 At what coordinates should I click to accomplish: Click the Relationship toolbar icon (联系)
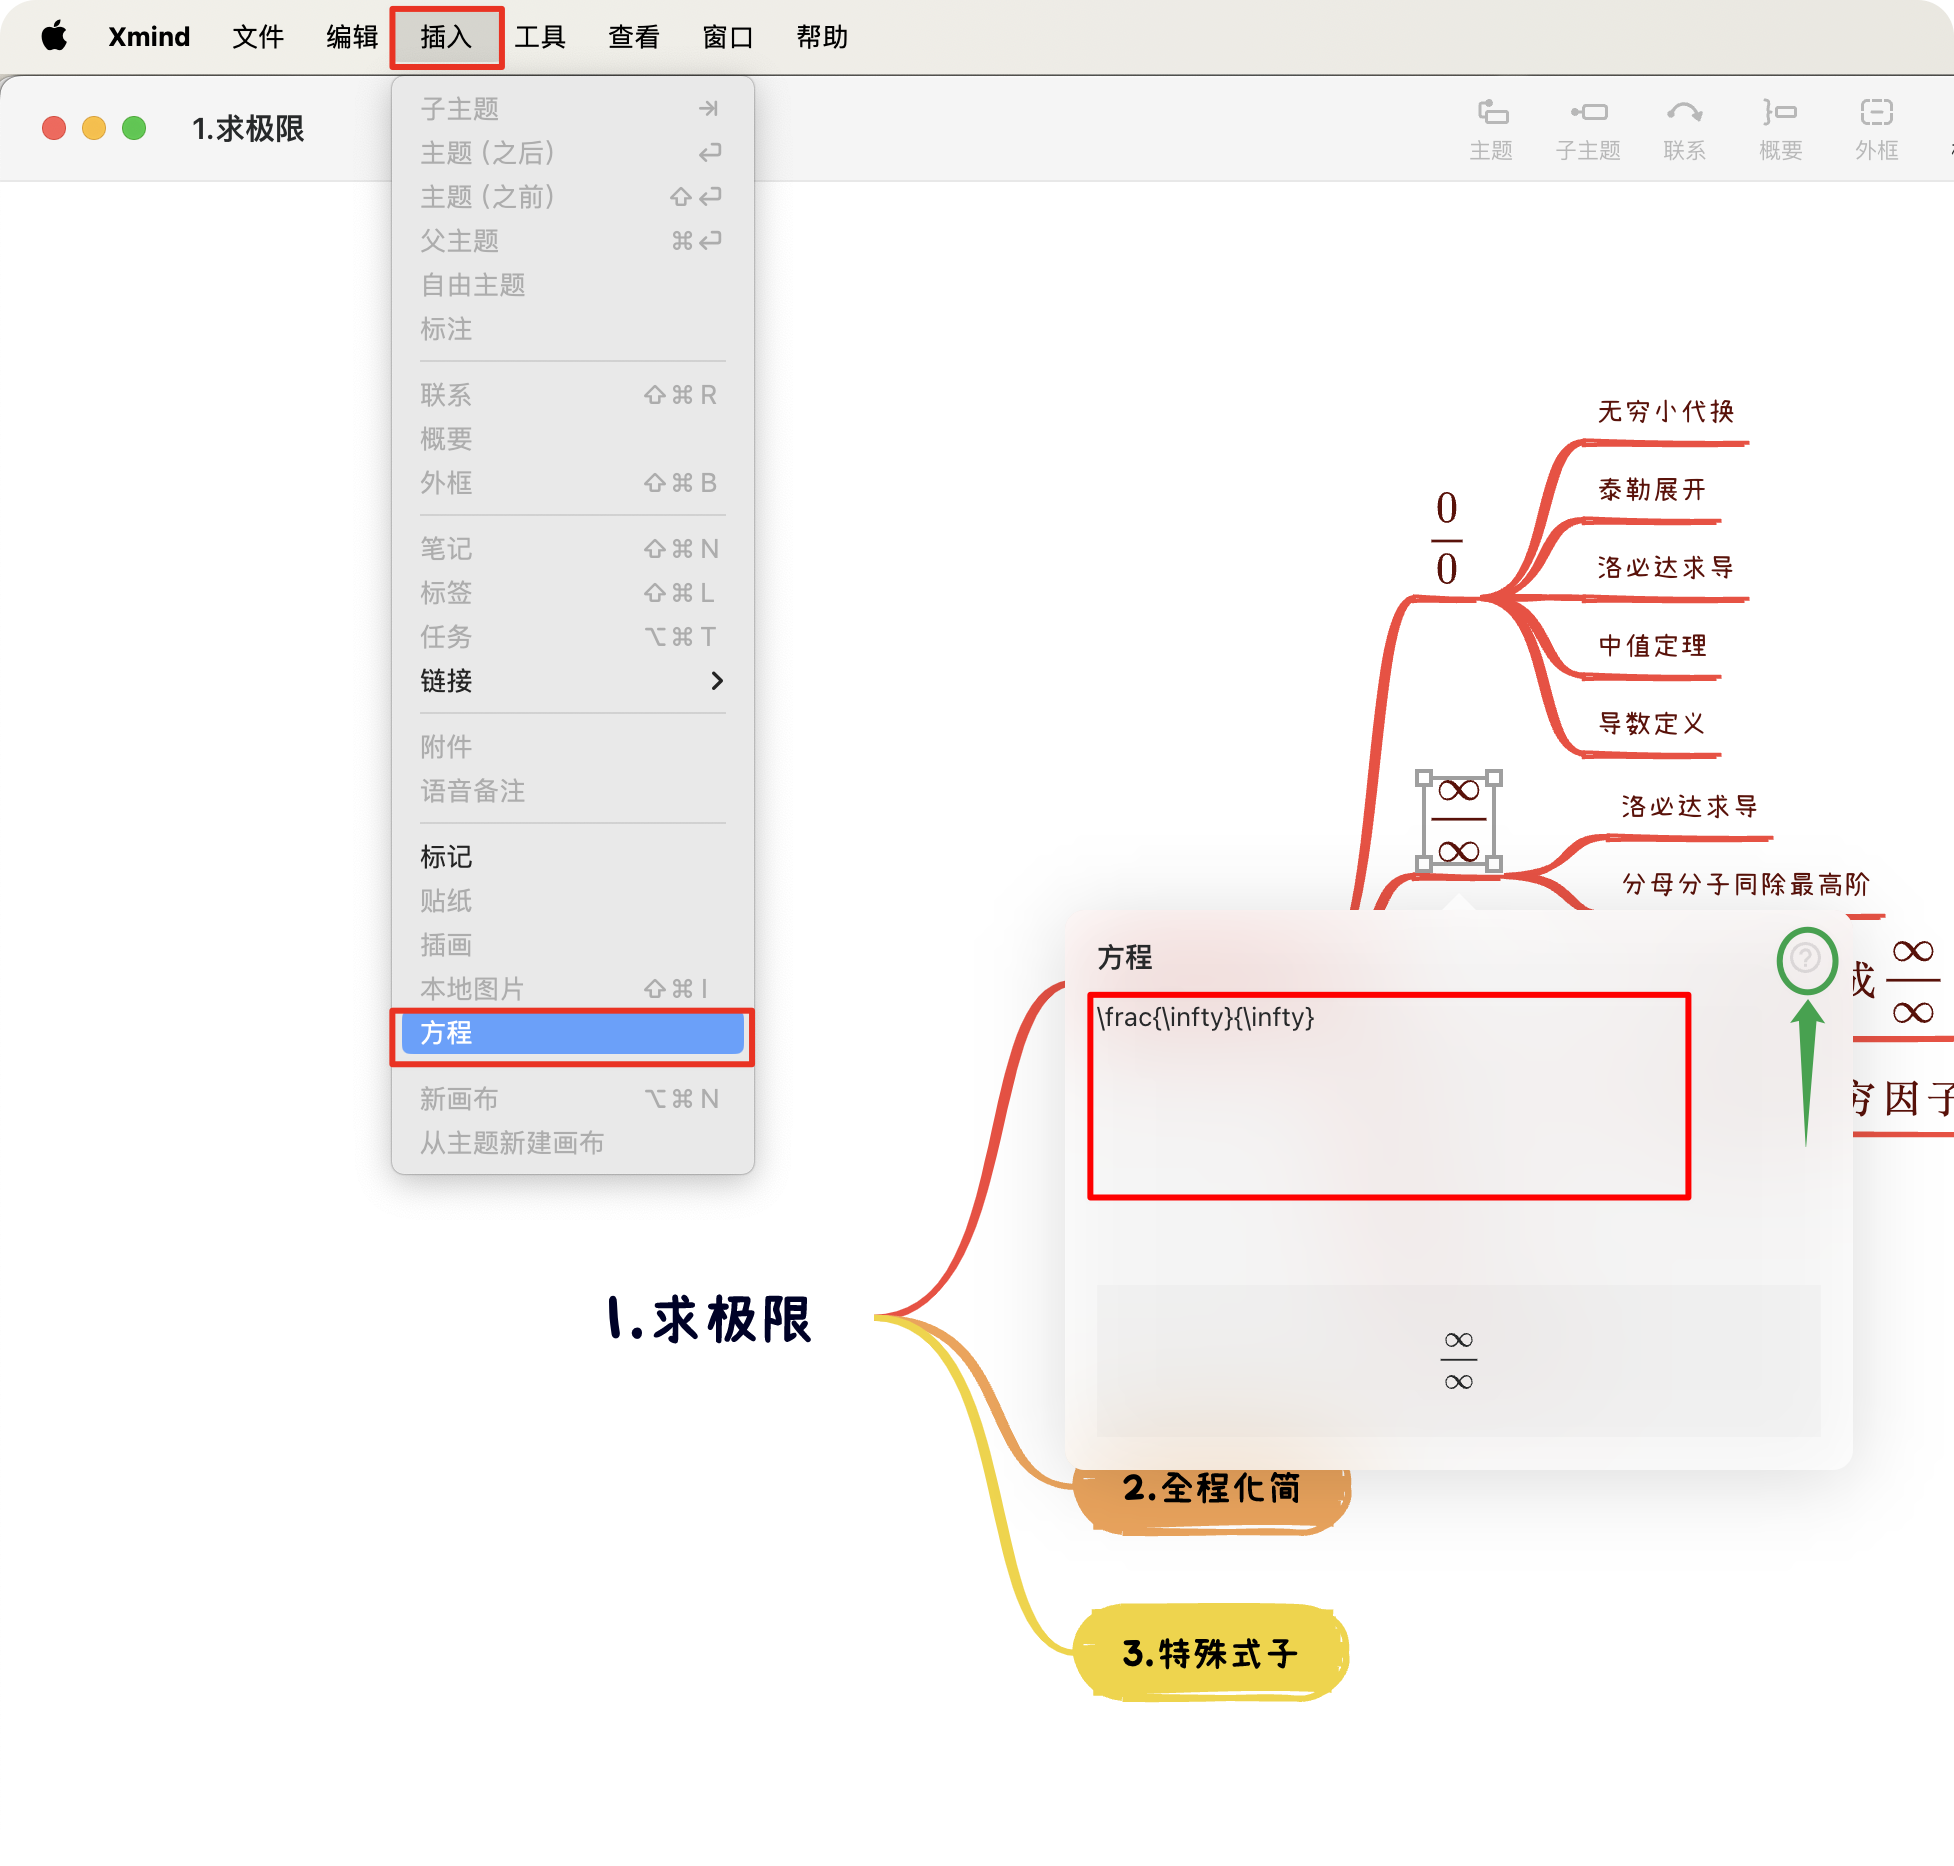[x=1684, y=128]
